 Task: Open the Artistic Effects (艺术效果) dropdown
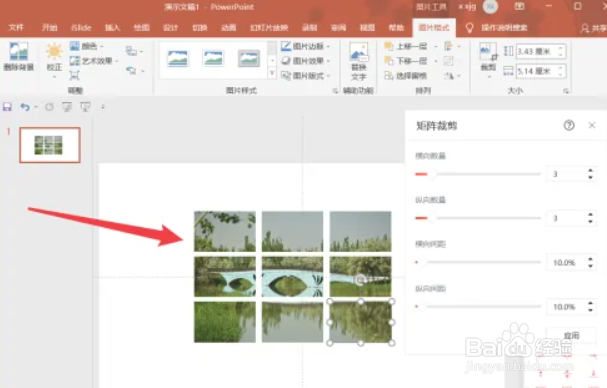point(94,61)
